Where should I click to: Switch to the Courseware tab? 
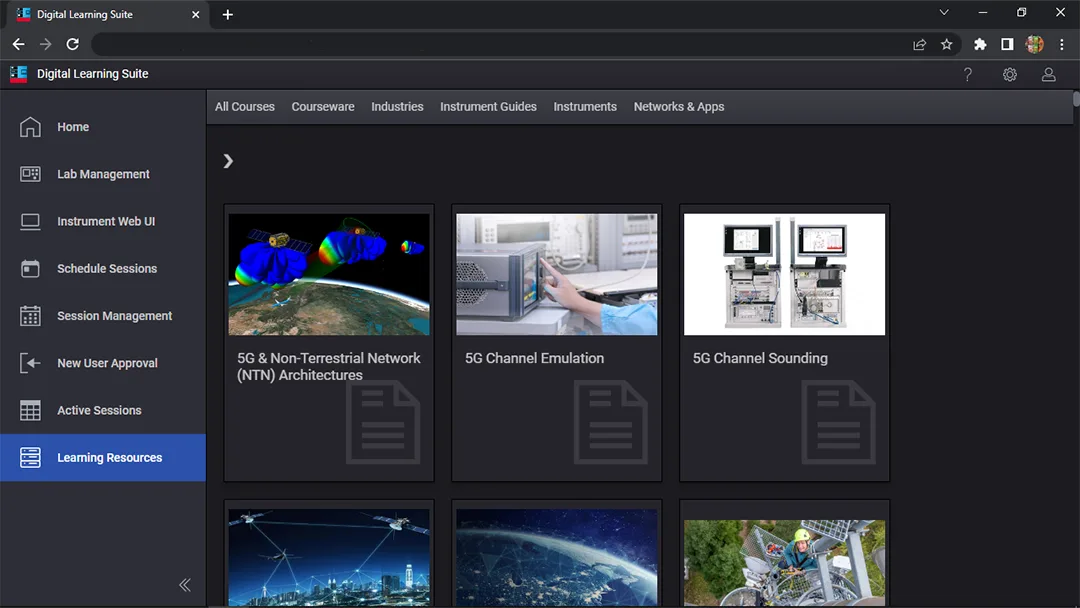pos(323,107)
